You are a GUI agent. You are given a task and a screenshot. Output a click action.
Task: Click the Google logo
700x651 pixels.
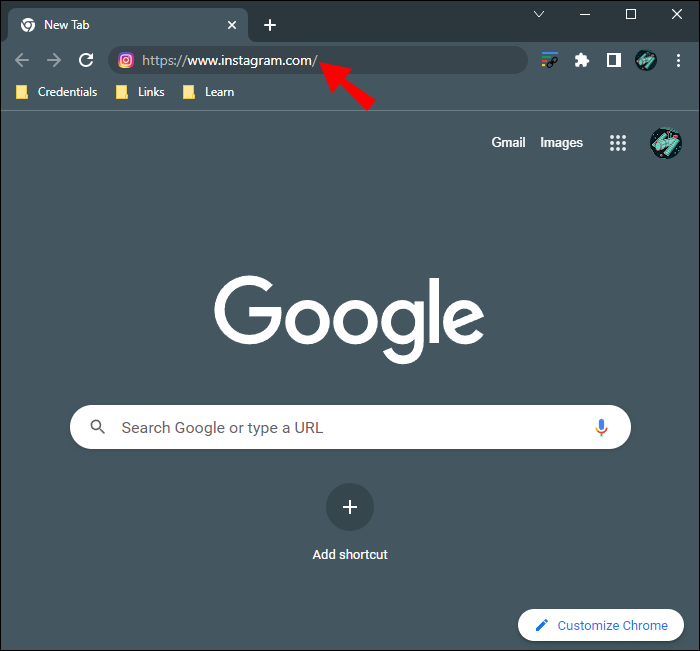point(349,319)
